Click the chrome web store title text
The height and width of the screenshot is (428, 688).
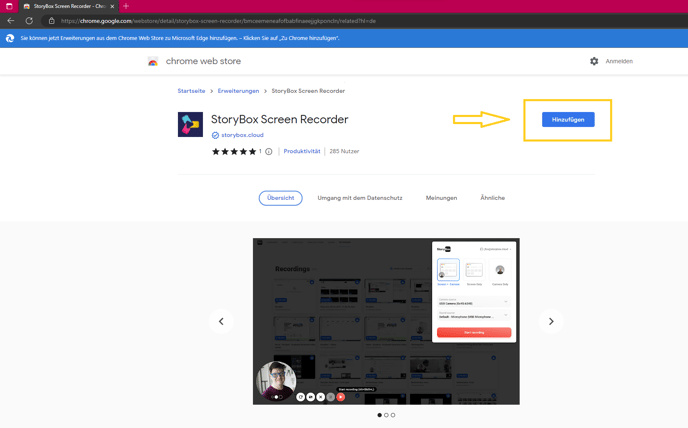[x=203, y=61]
